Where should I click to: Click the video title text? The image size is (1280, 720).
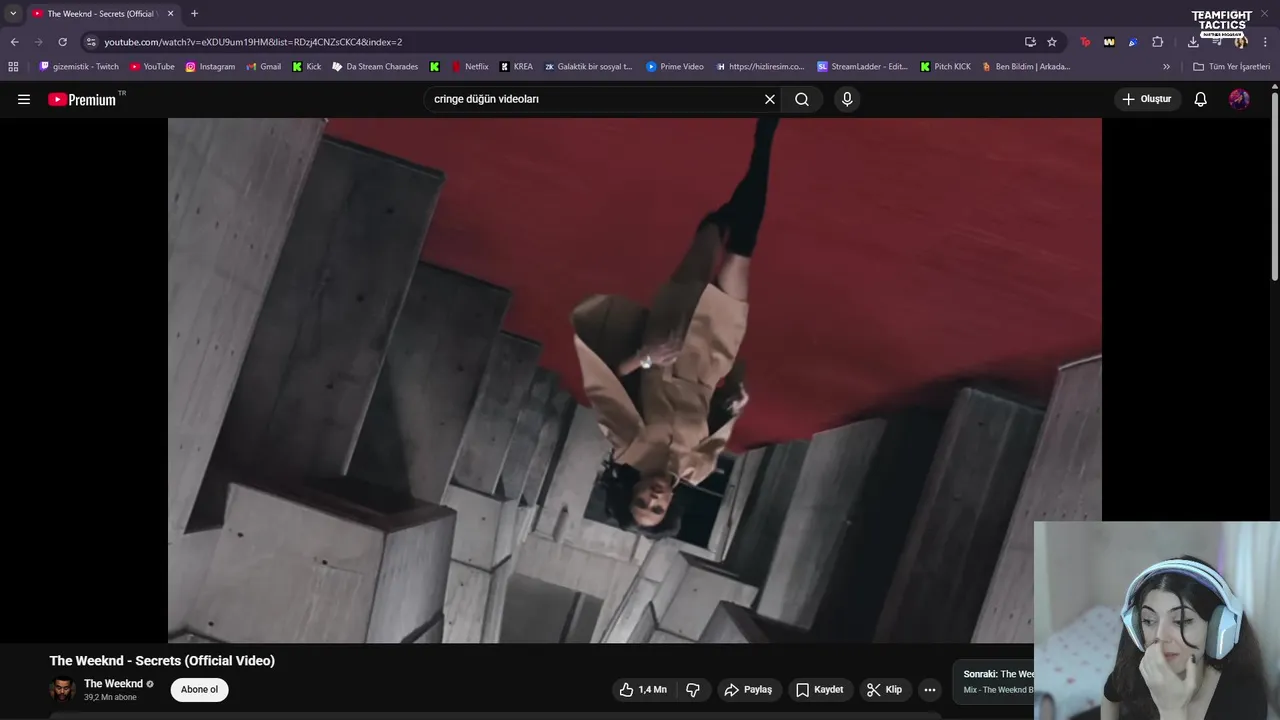coord(162,661)
